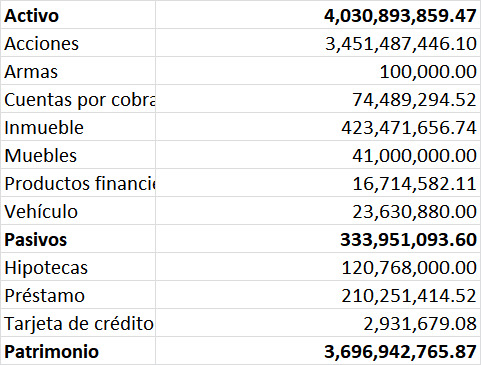
Task: Click the value 16,714,582.11
Action: pos(414,184)
